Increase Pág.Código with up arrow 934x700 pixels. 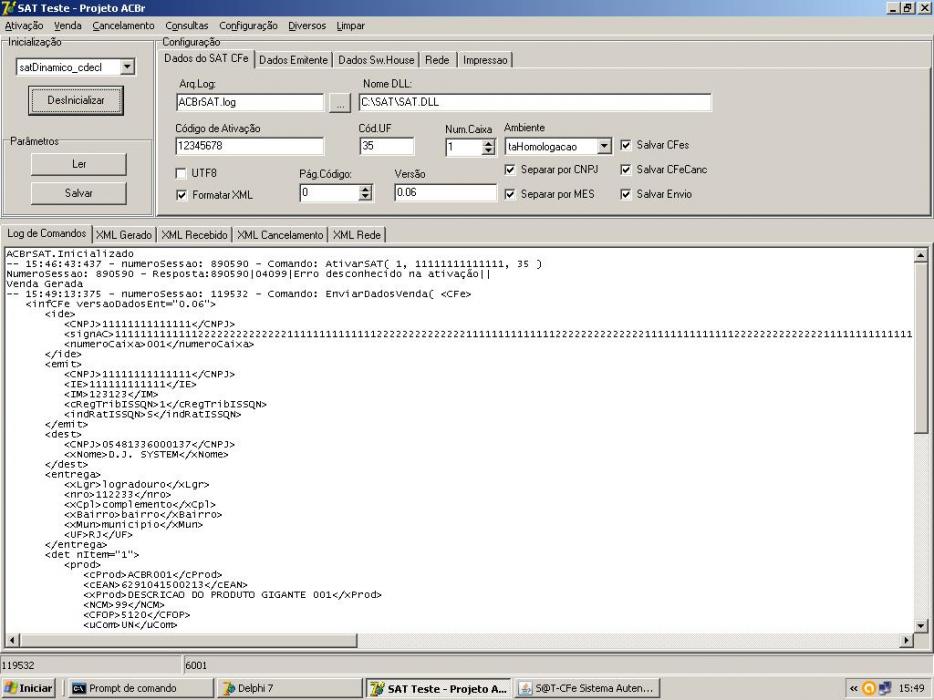(x=366, y=189)
